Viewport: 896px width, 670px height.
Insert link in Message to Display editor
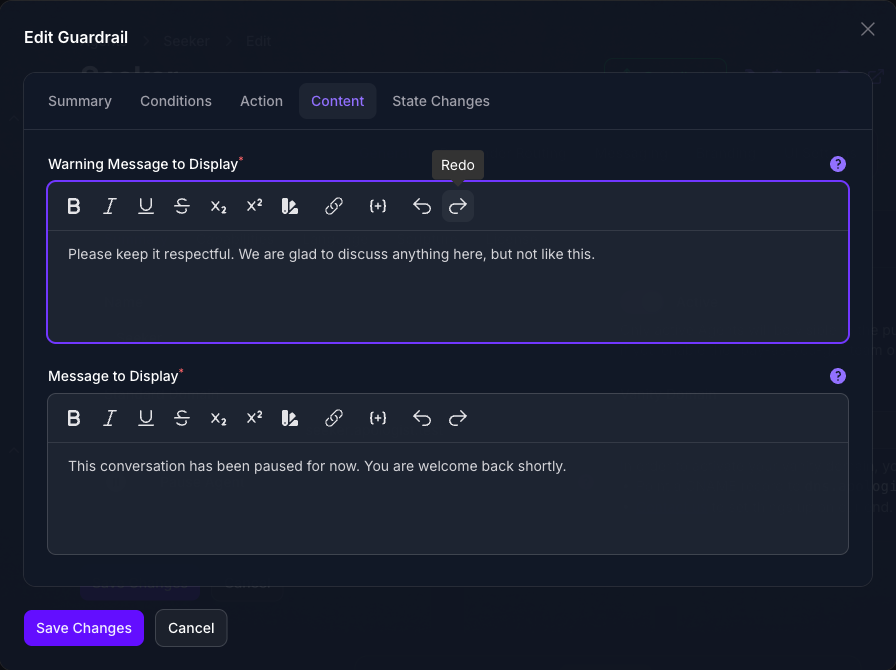(x=334, y=418)
